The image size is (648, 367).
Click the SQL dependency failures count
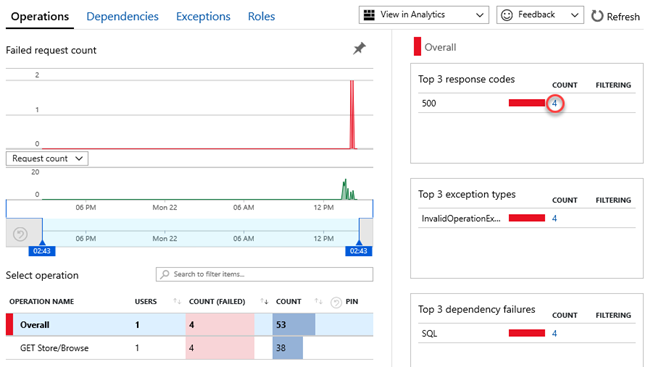tap(554, 333)
